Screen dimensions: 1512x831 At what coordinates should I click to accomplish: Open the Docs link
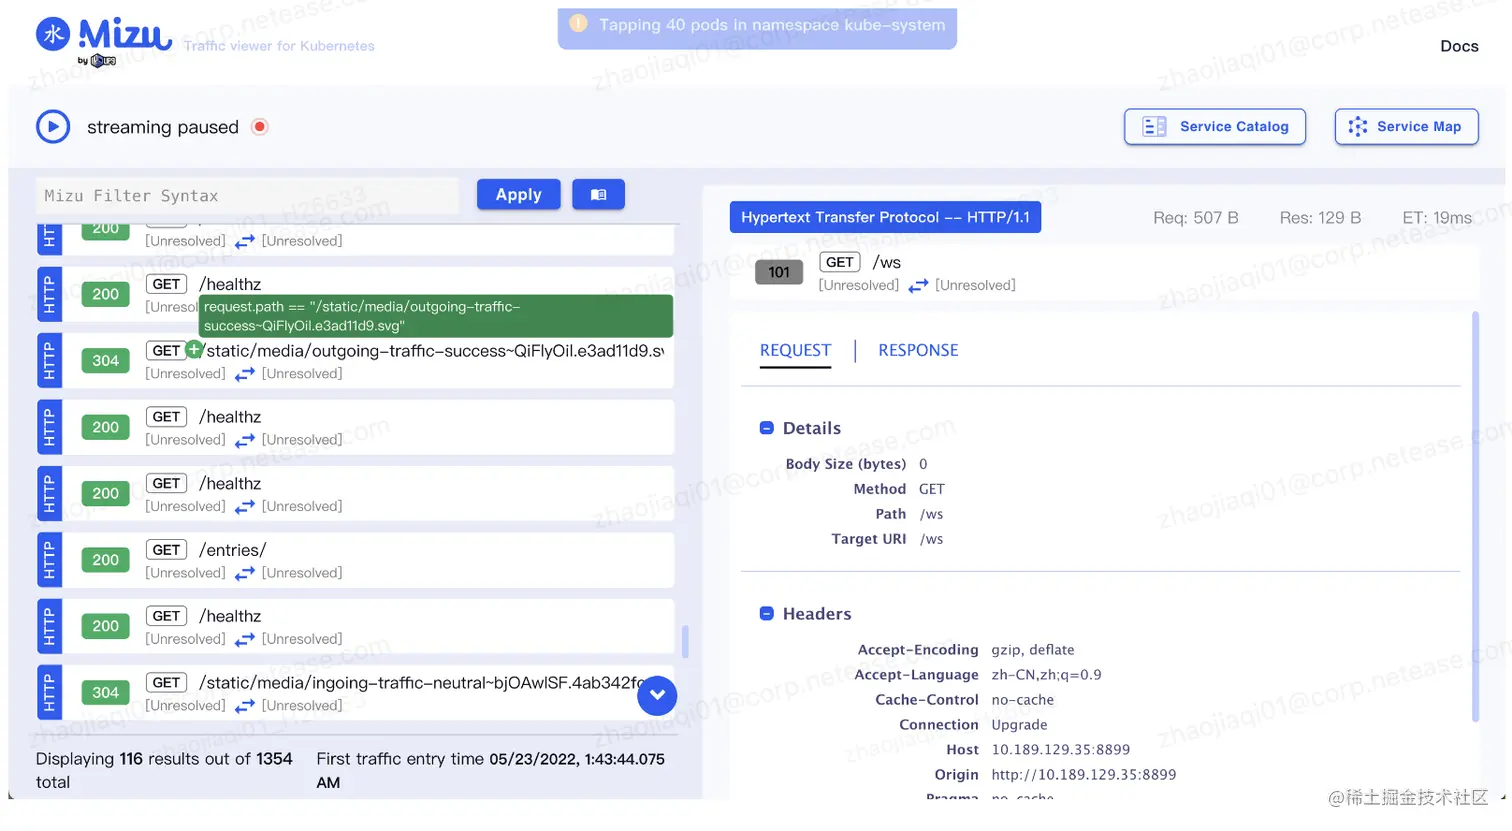point(1459,46)
